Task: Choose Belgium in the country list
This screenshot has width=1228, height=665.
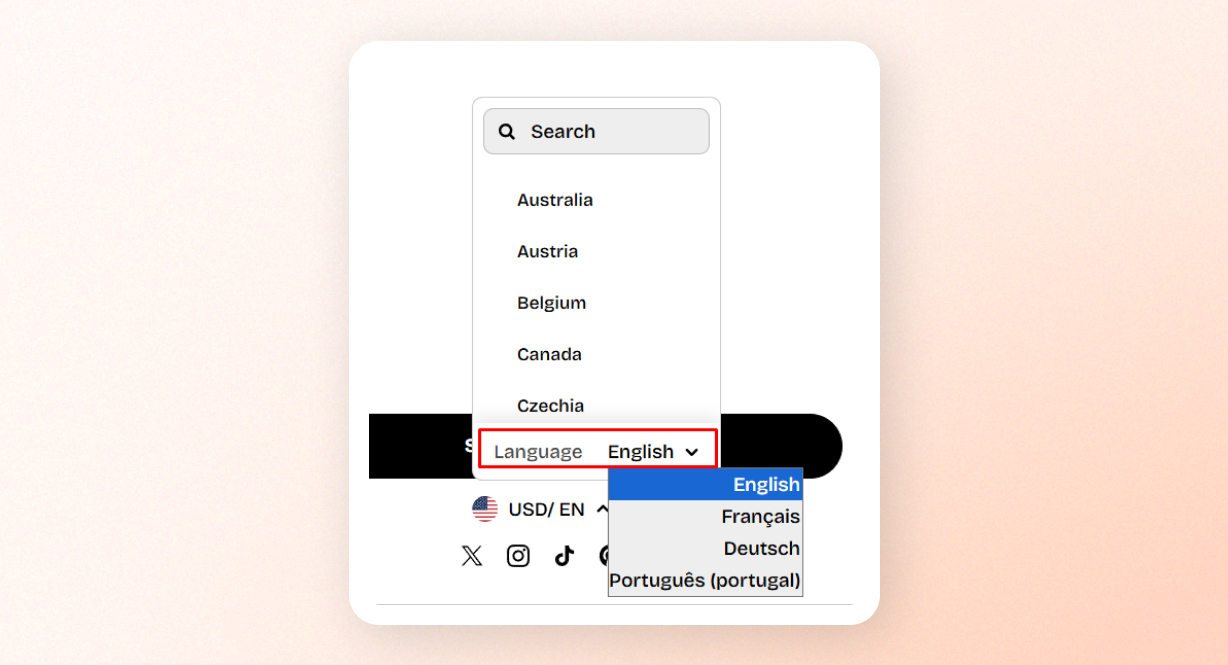Action: 551,303
